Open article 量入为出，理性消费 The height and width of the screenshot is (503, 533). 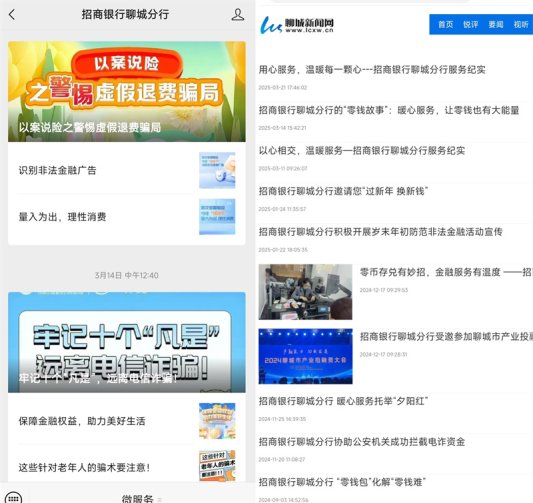[63, 216]
